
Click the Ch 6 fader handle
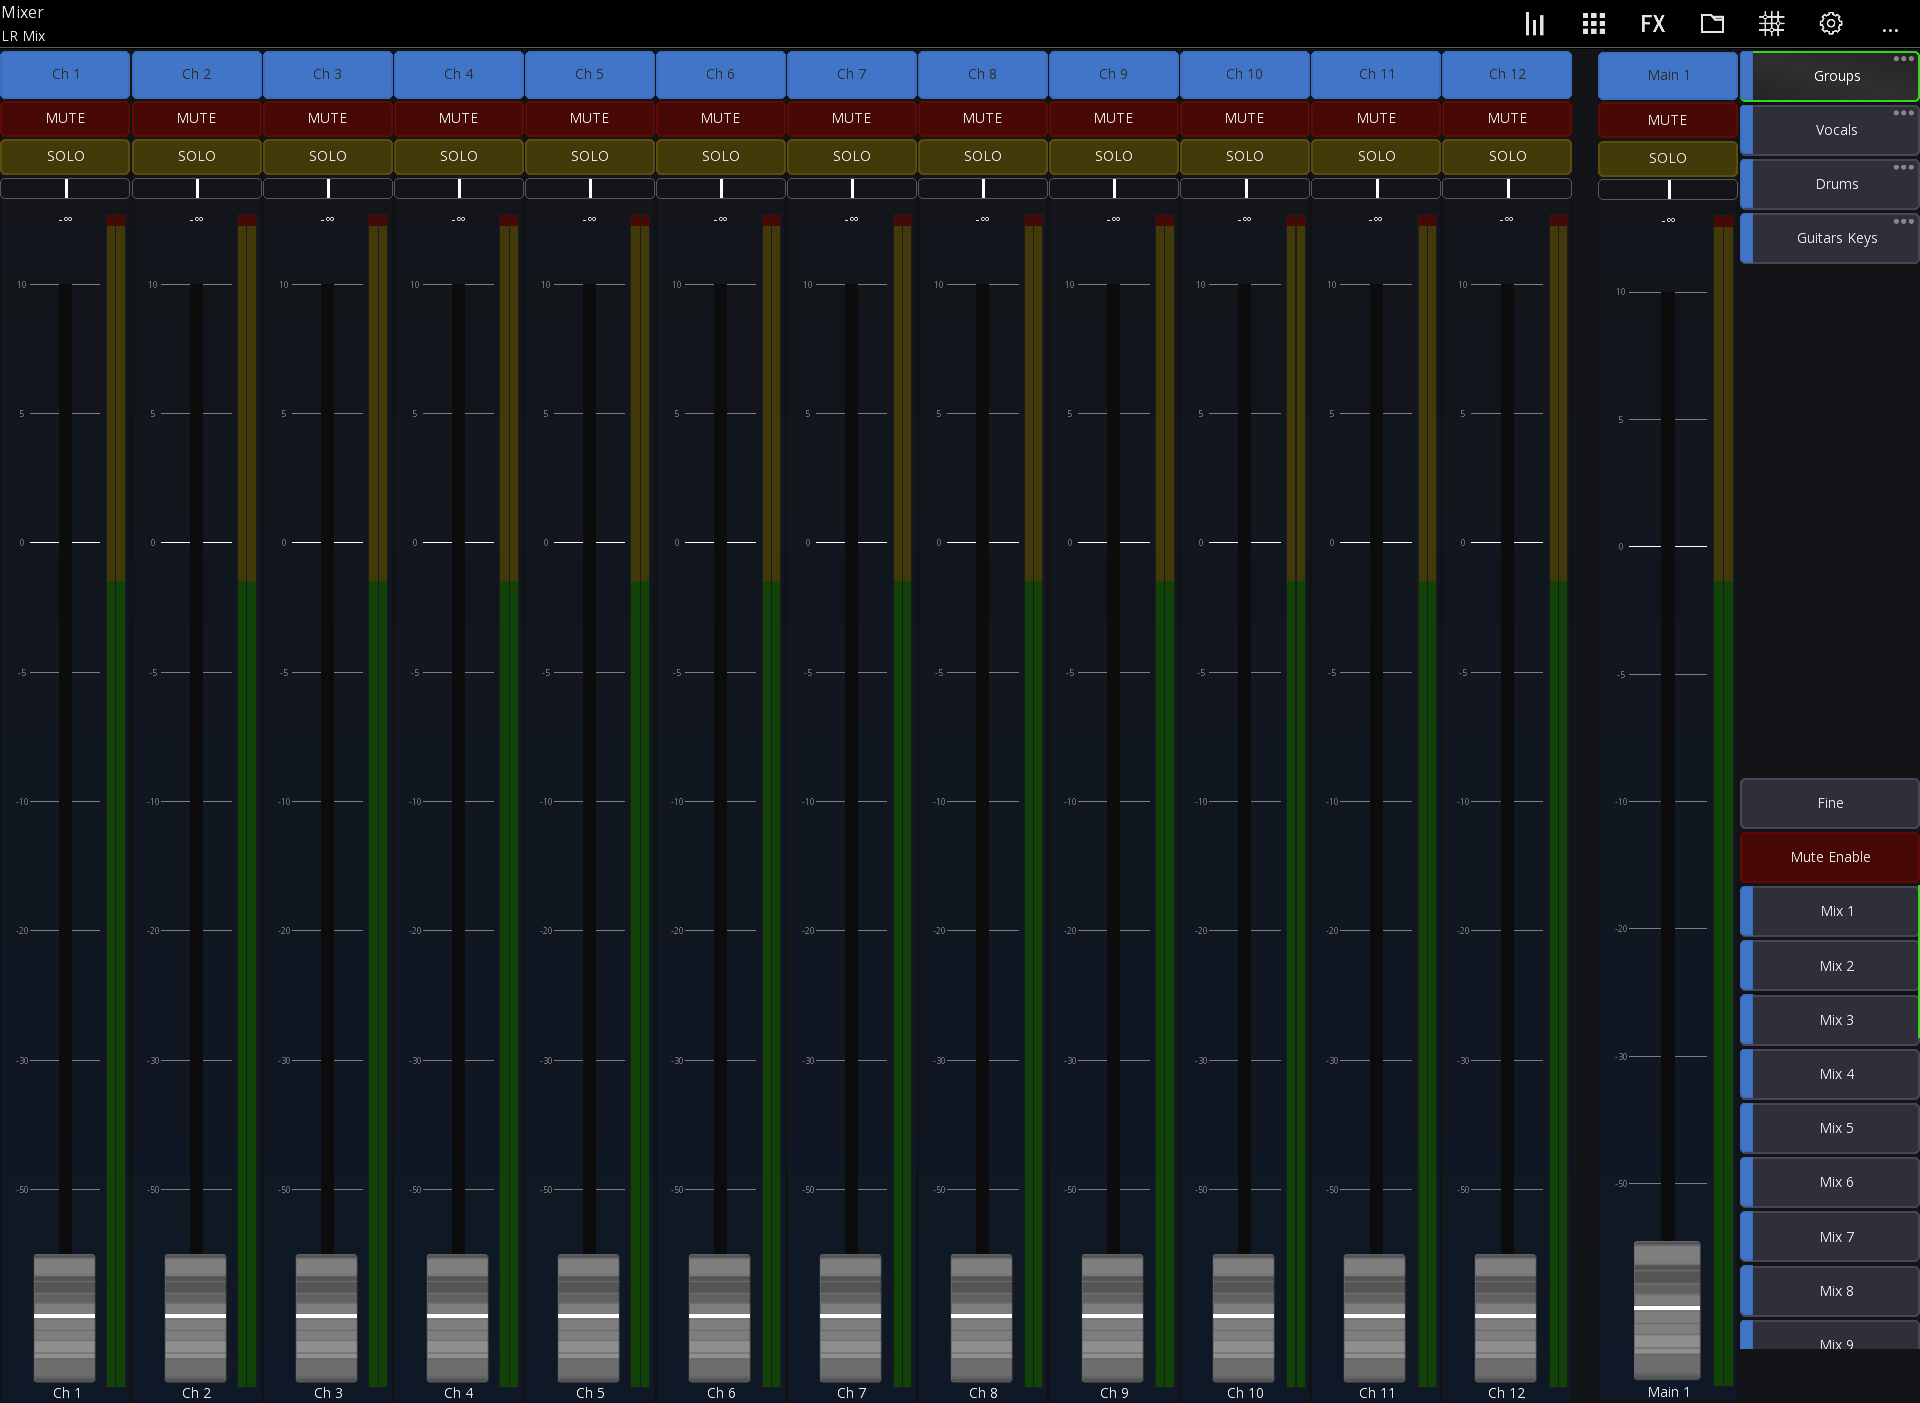[x=720, y=1317]
